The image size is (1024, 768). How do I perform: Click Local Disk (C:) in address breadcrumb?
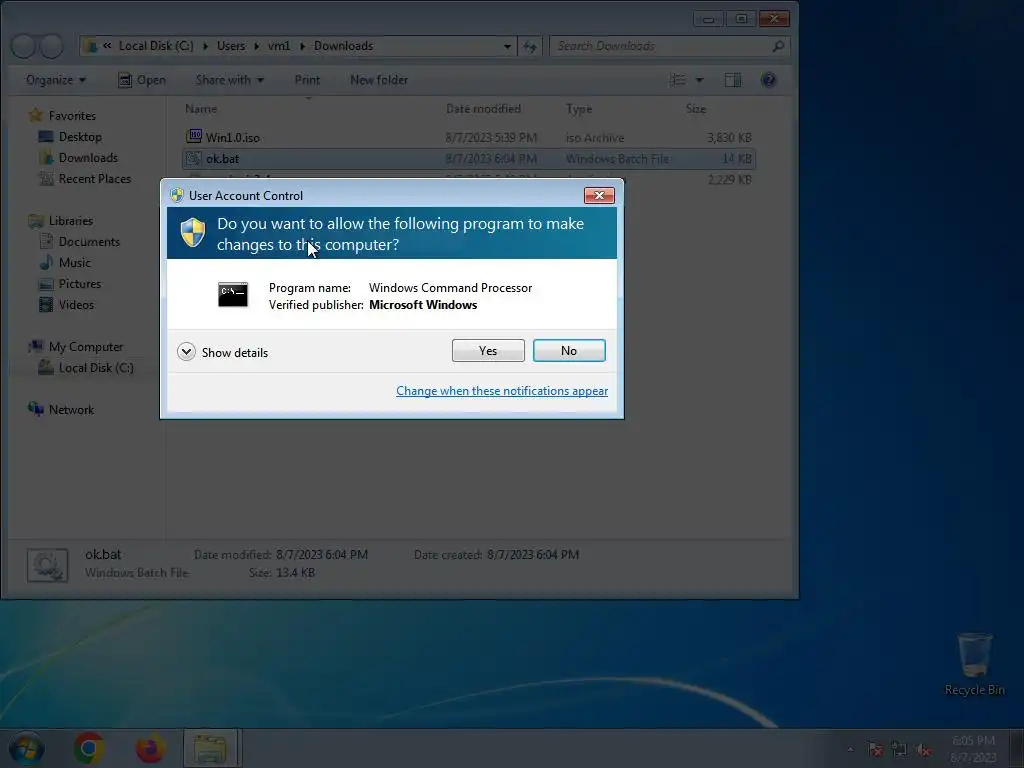(x=156, y=46)
